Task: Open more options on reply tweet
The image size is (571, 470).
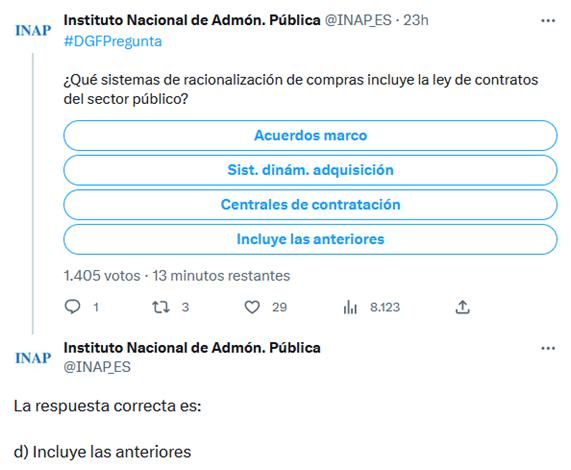Action: click(x=548, y=348)
